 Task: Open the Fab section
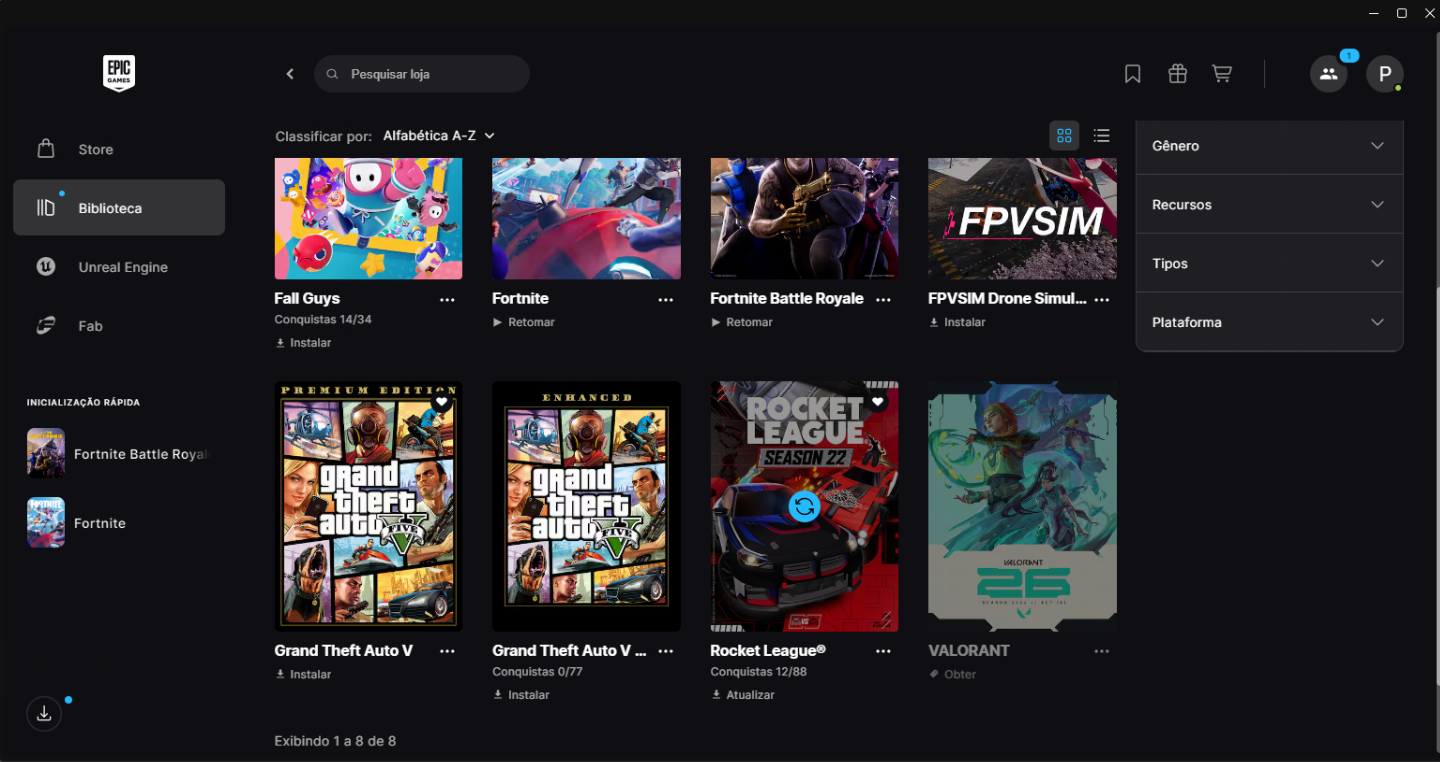119,326
